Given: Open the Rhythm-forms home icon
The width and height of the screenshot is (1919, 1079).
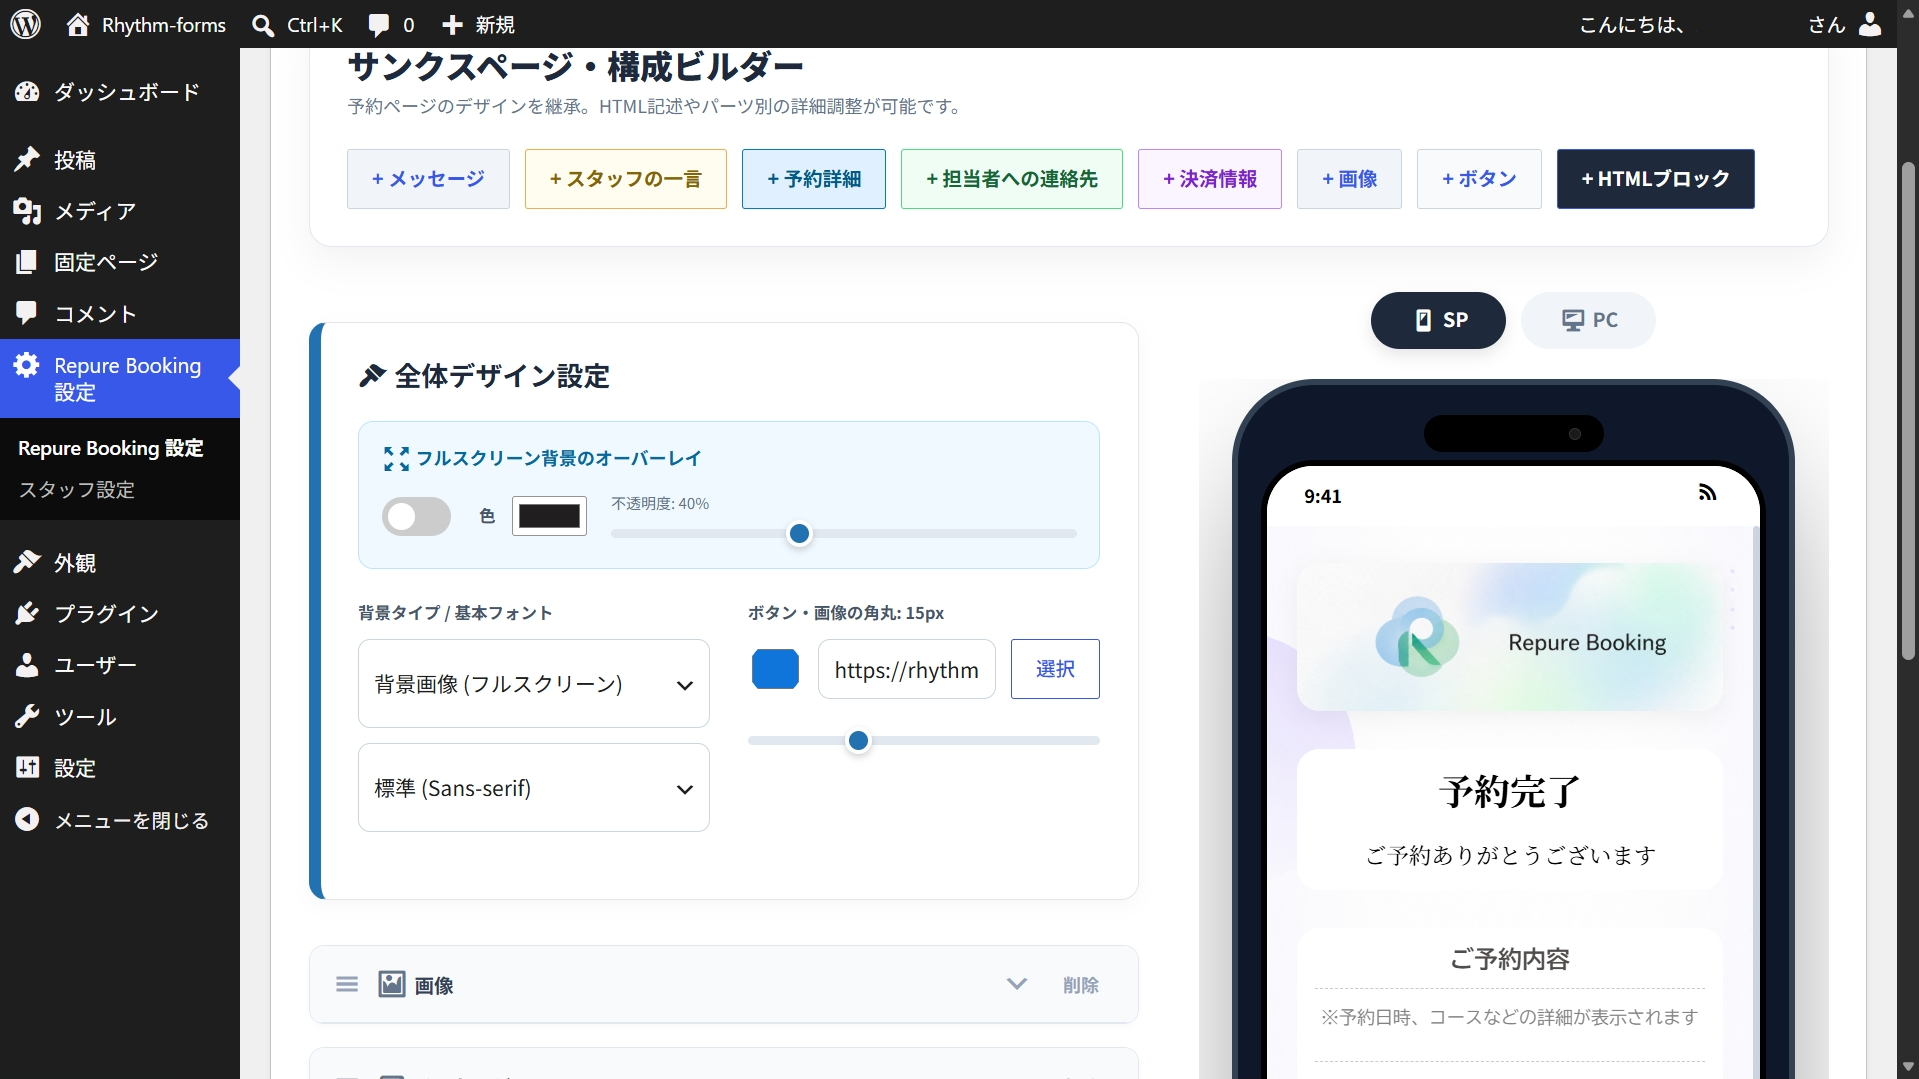Looking at the screenshot, I should click(78, 24).
